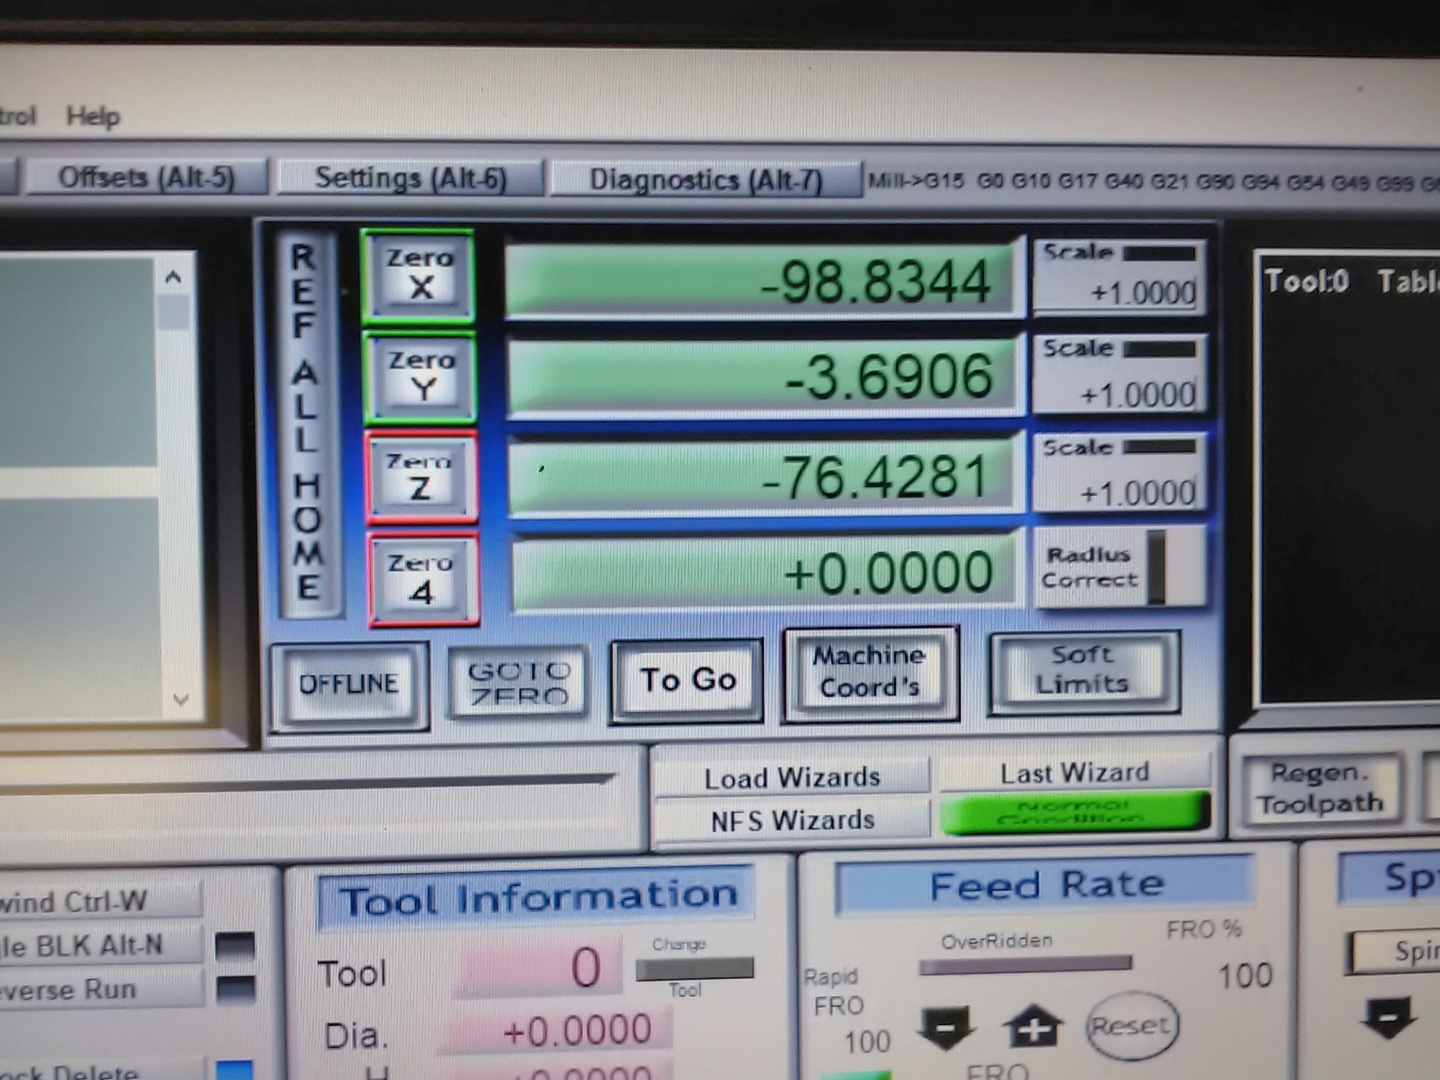Enable Soft Limits
This screenshot has height=1080, width=1440.
coord(1083,671)
